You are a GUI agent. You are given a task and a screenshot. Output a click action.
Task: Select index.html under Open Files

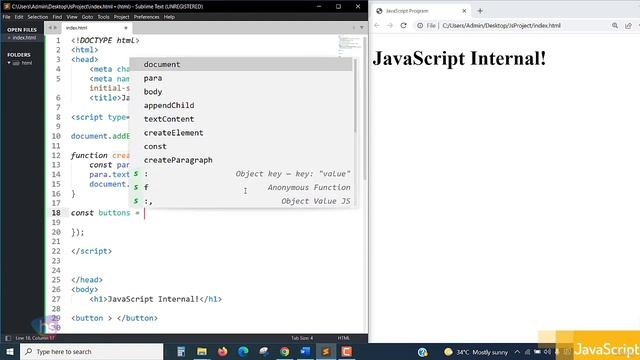(24, 38)
